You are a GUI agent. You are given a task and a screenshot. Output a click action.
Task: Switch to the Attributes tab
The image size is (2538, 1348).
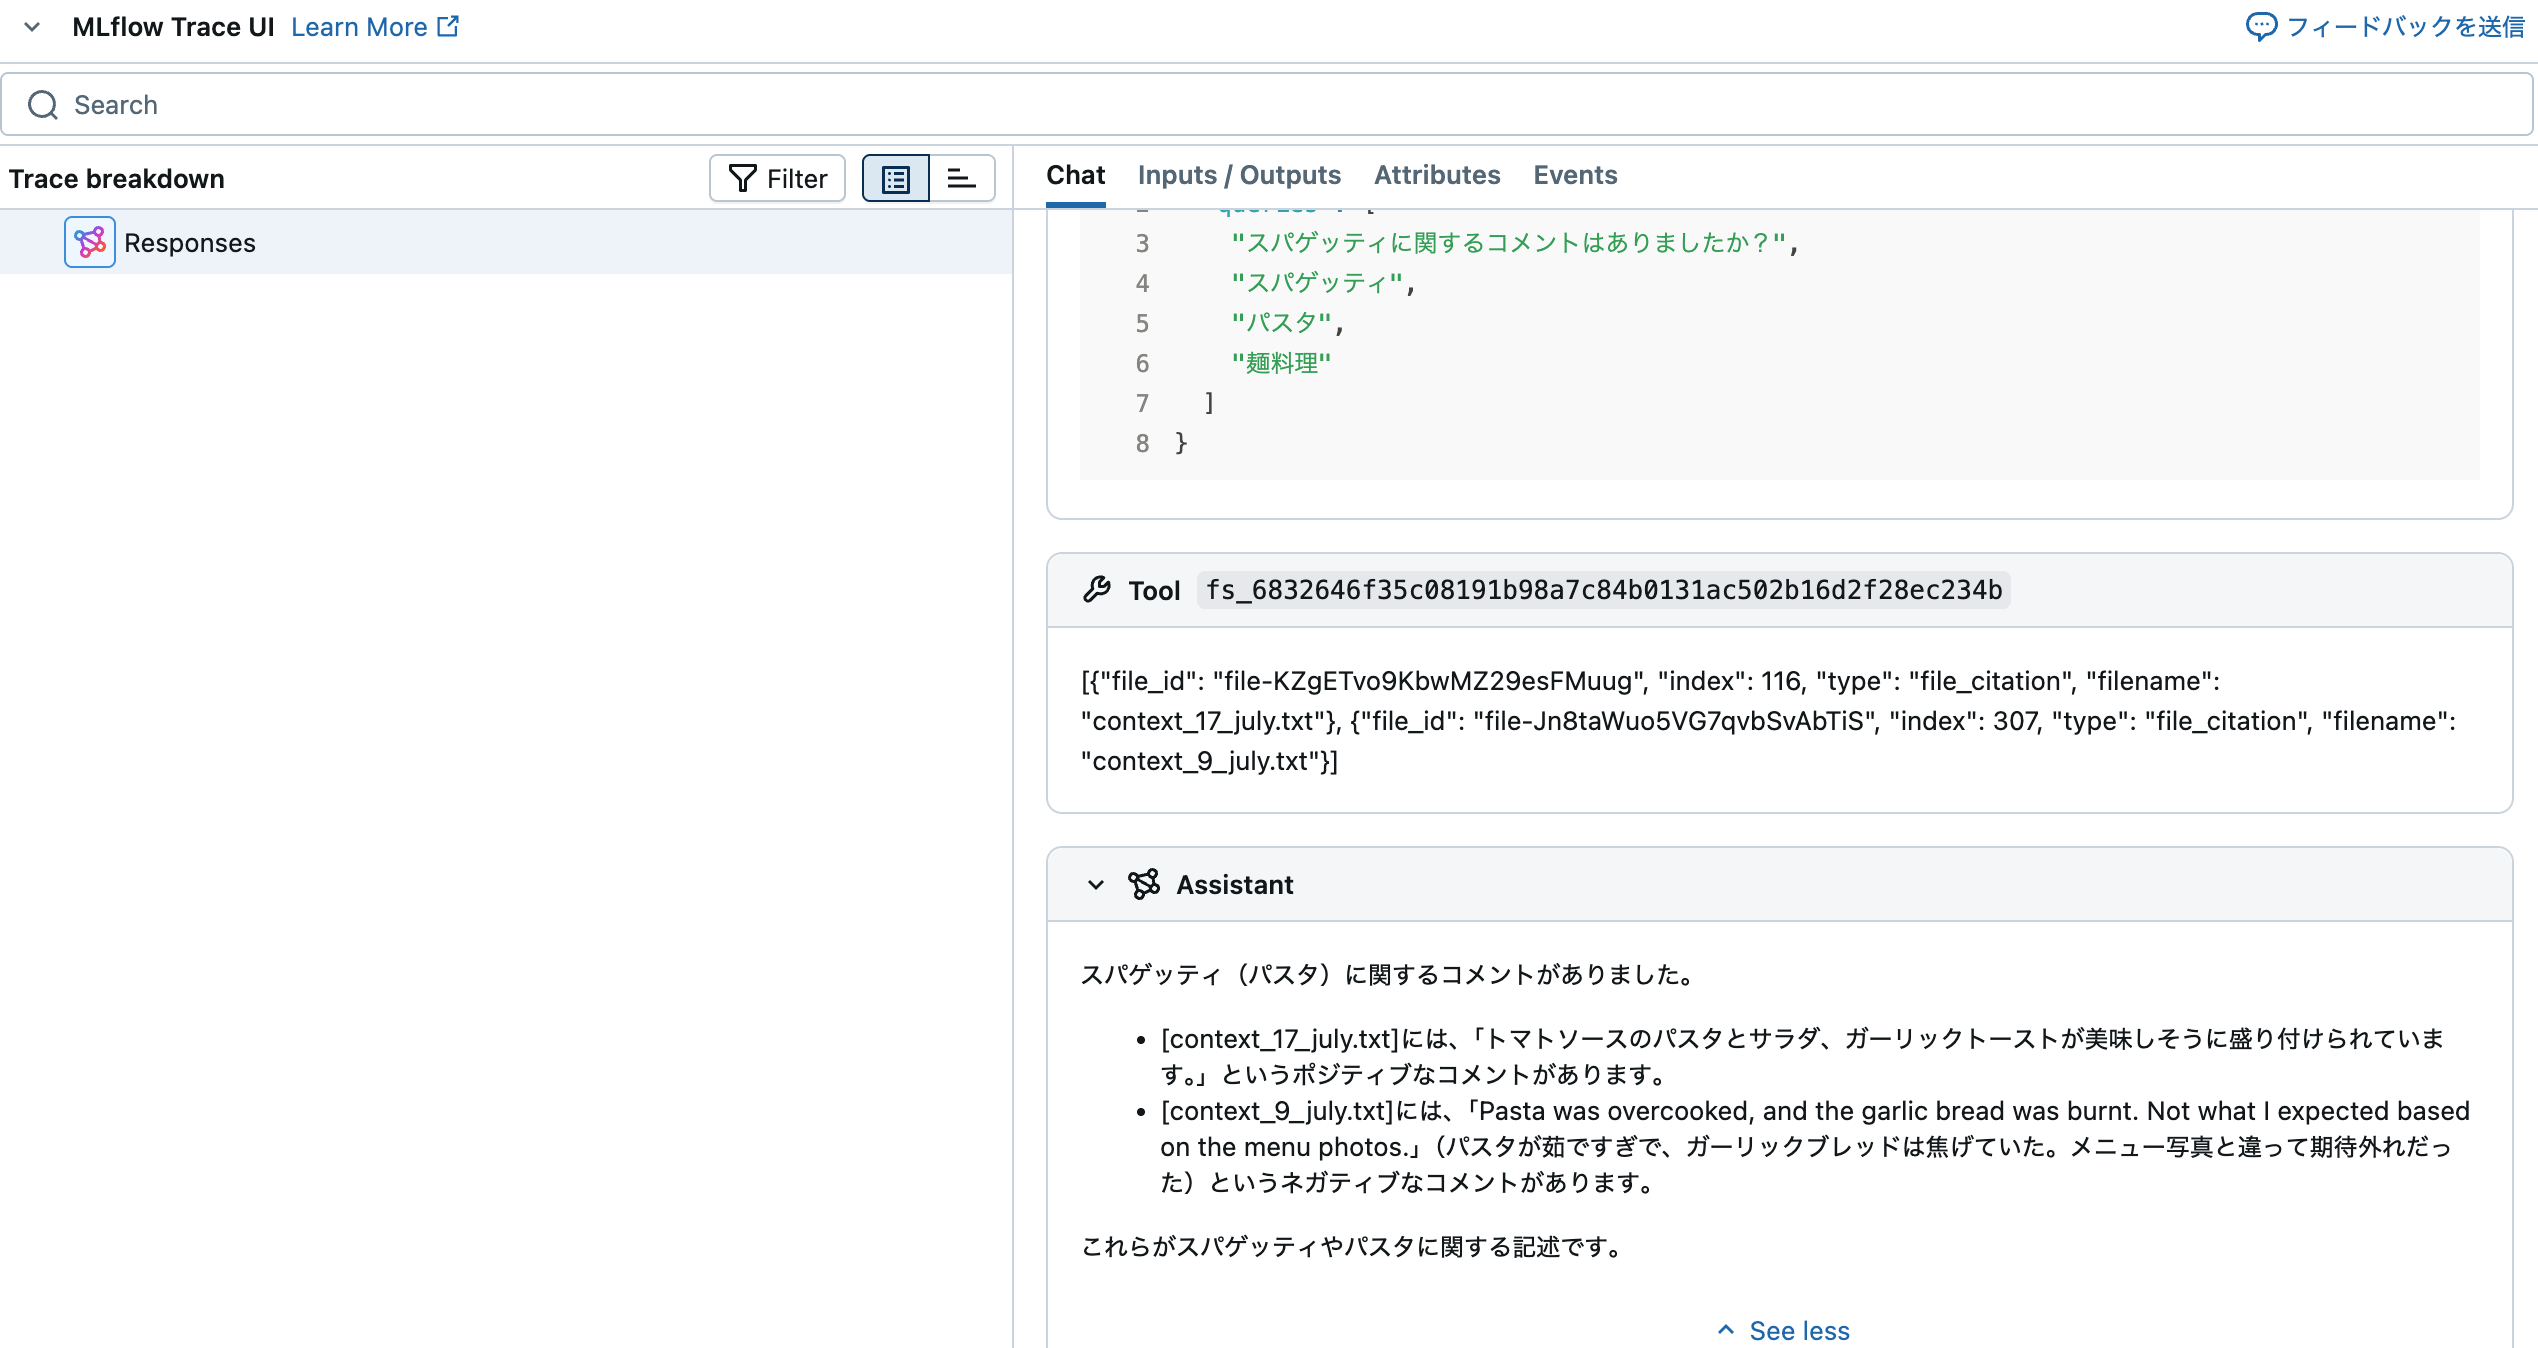click(1437, 175)
